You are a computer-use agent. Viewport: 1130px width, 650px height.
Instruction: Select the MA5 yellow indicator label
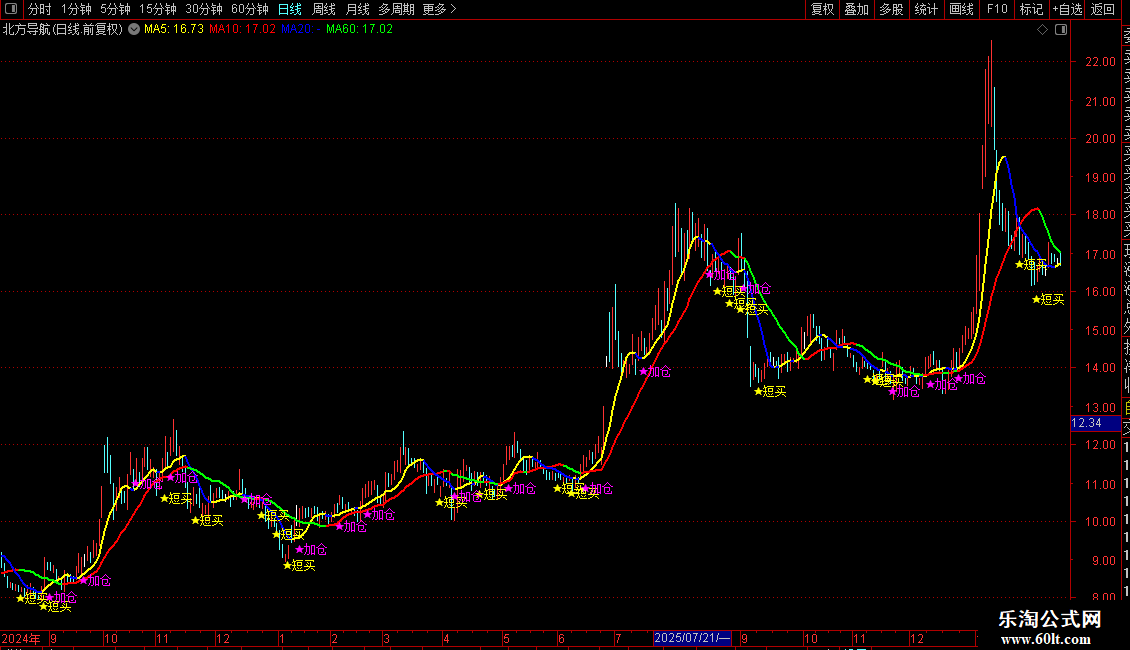(174, 30)
